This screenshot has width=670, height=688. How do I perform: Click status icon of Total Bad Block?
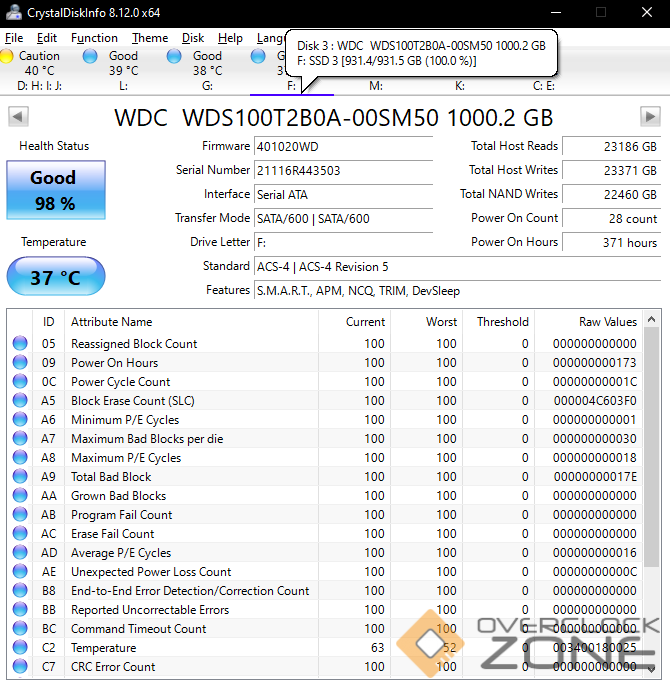tap(20, 477)
